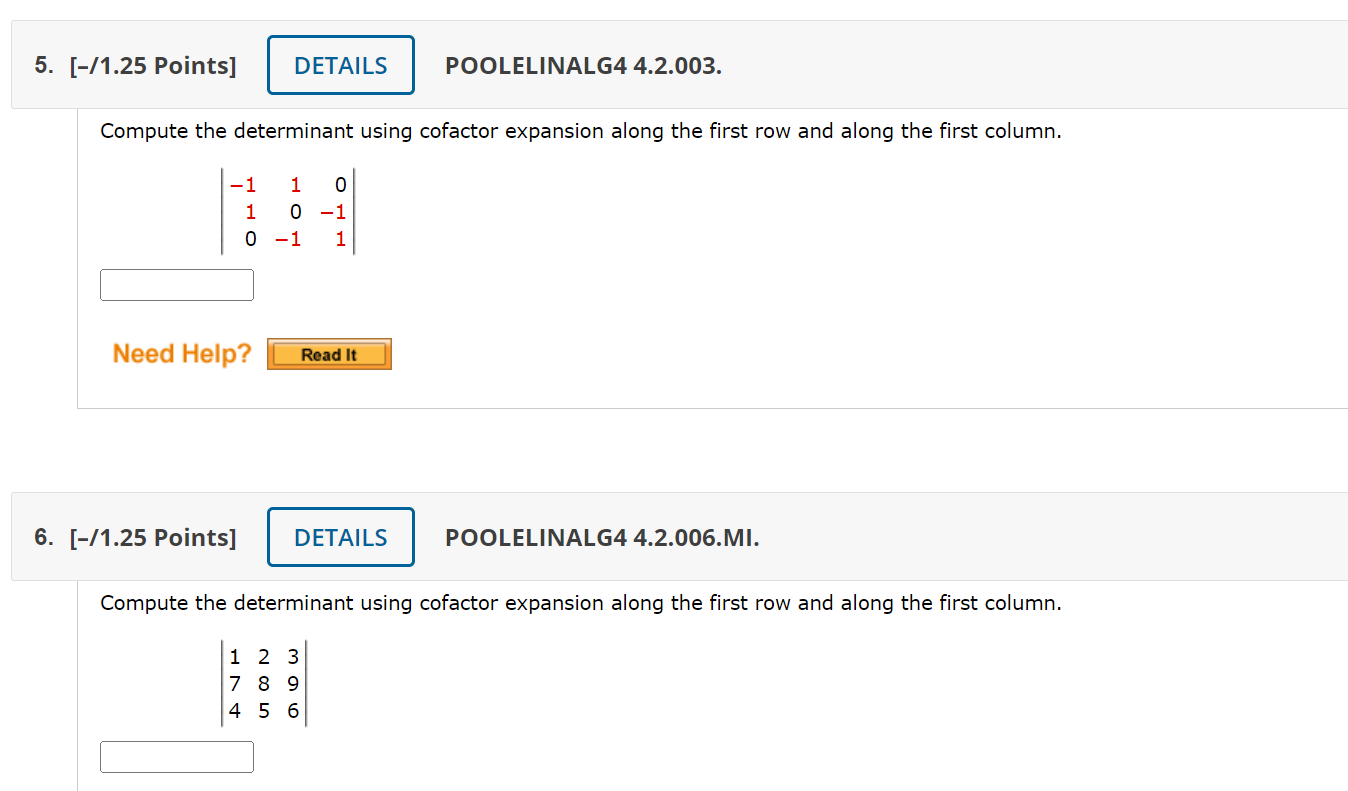This screenshot has height=791, width=1348.
Task: Select the POOLELINALG4 4.2.003 title
Action: 583,66
